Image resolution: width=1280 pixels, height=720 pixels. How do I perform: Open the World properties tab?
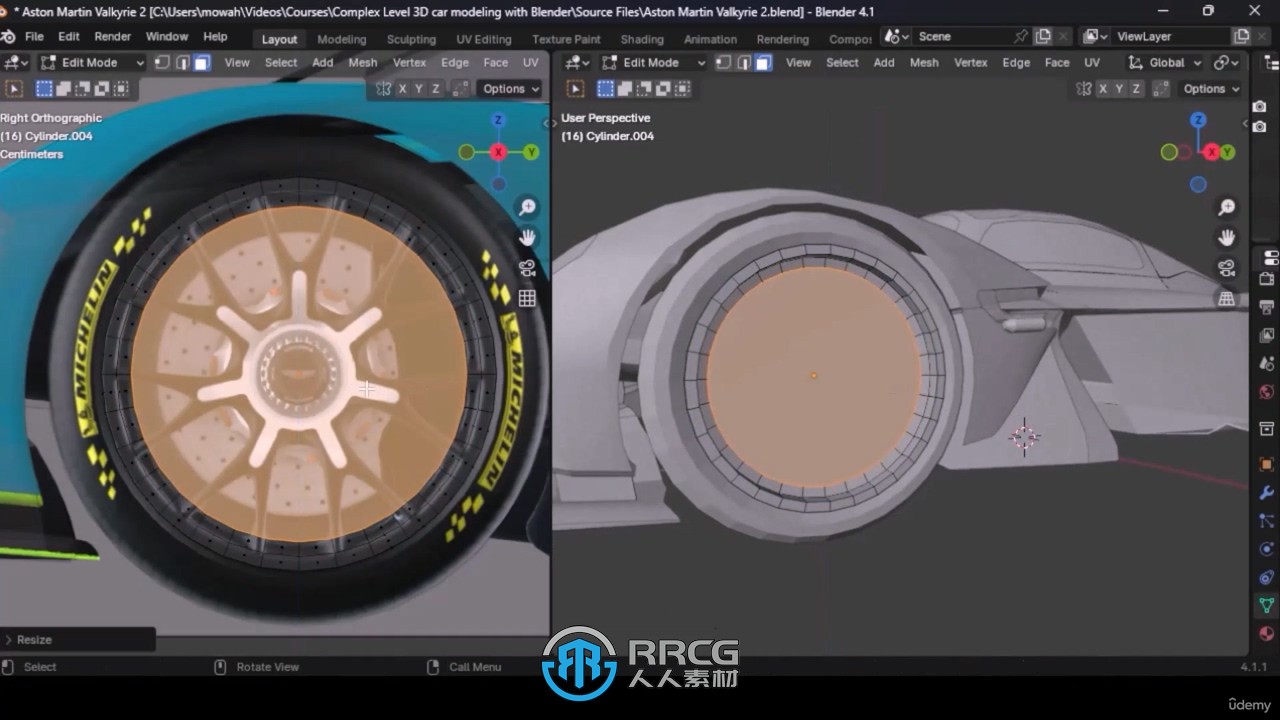[1266, 391]
